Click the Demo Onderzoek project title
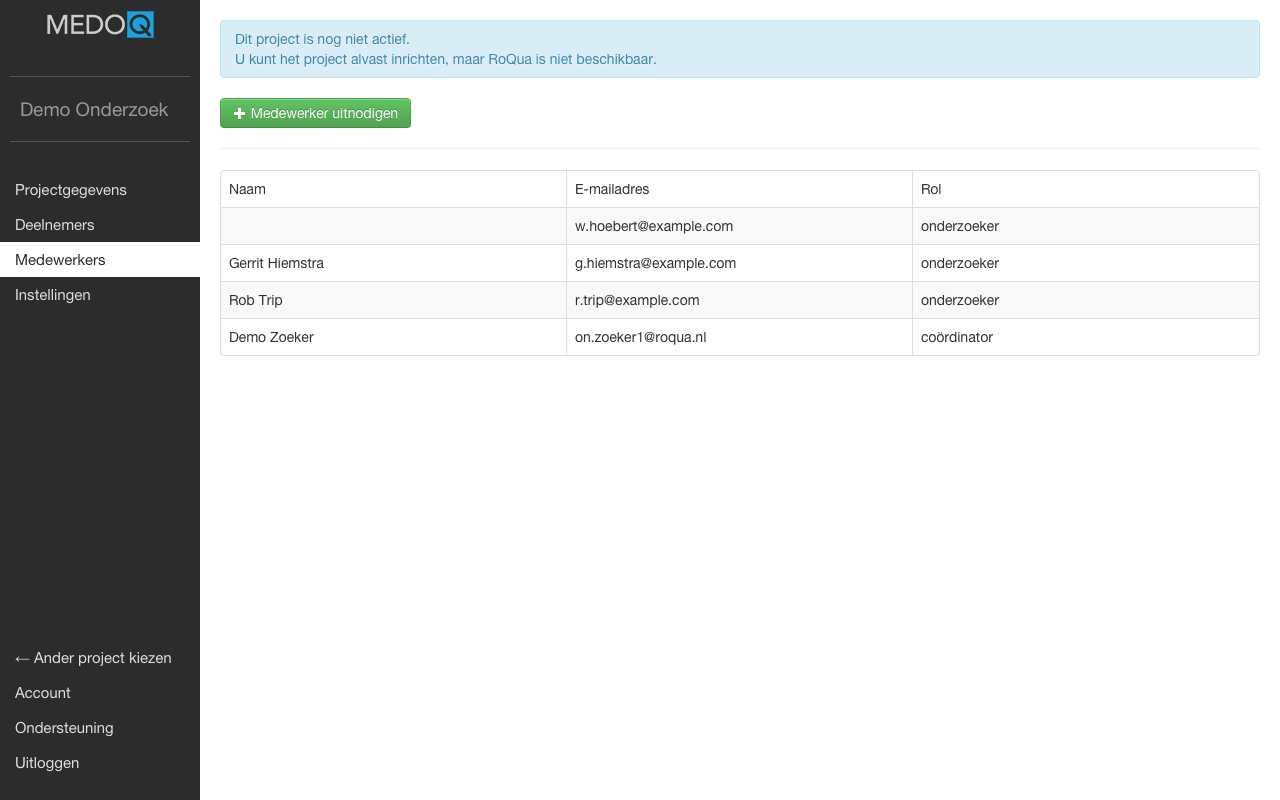This screenshot has width=1280, height=800. pos(94,110)
